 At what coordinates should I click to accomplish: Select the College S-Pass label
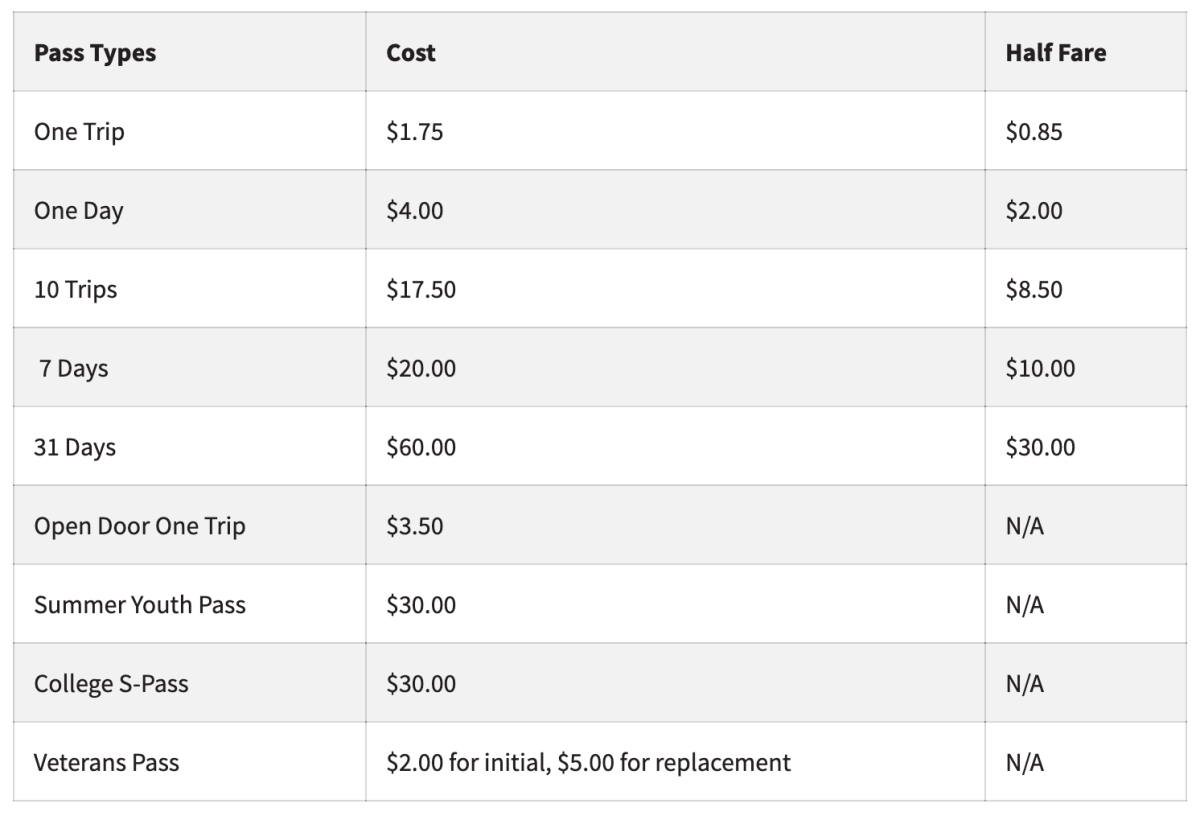[x=111, y=684]
